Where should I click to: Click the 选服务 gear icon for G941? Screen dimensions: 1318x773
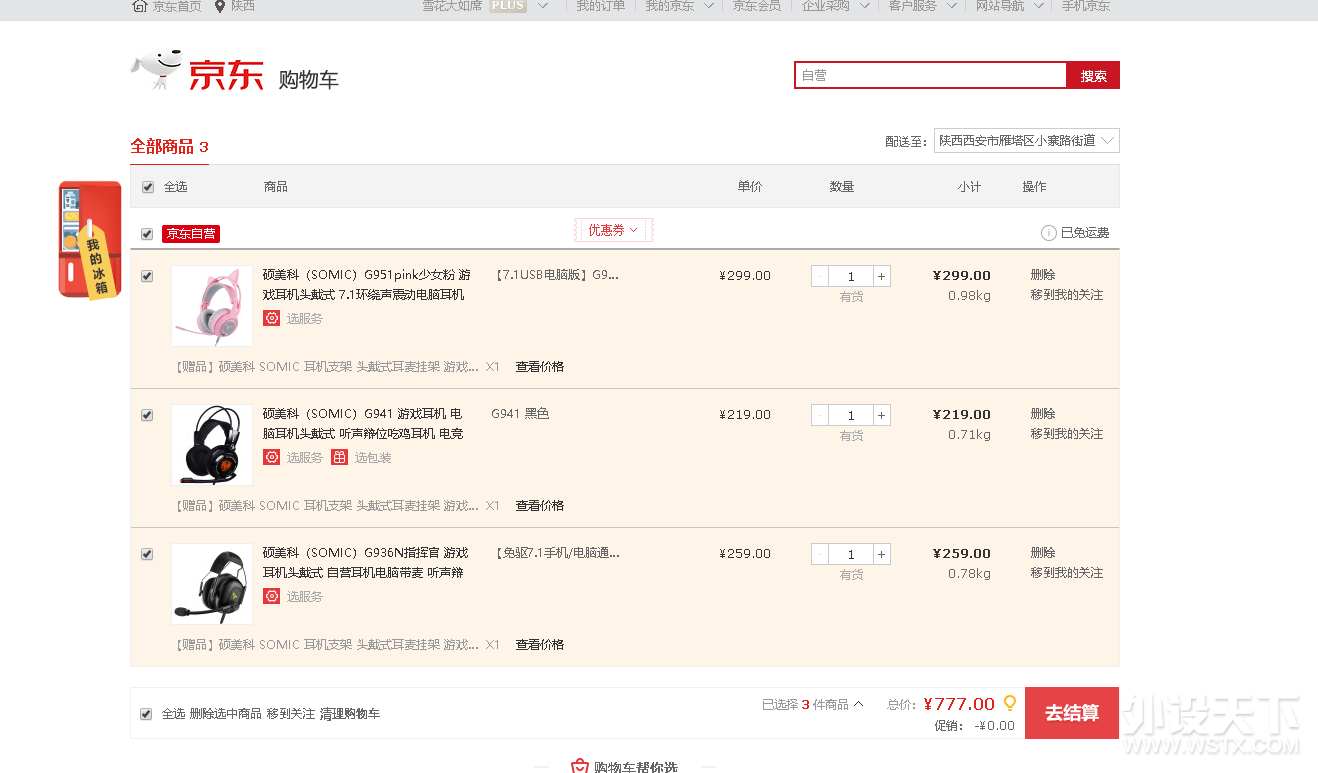[x=272, y=457]
